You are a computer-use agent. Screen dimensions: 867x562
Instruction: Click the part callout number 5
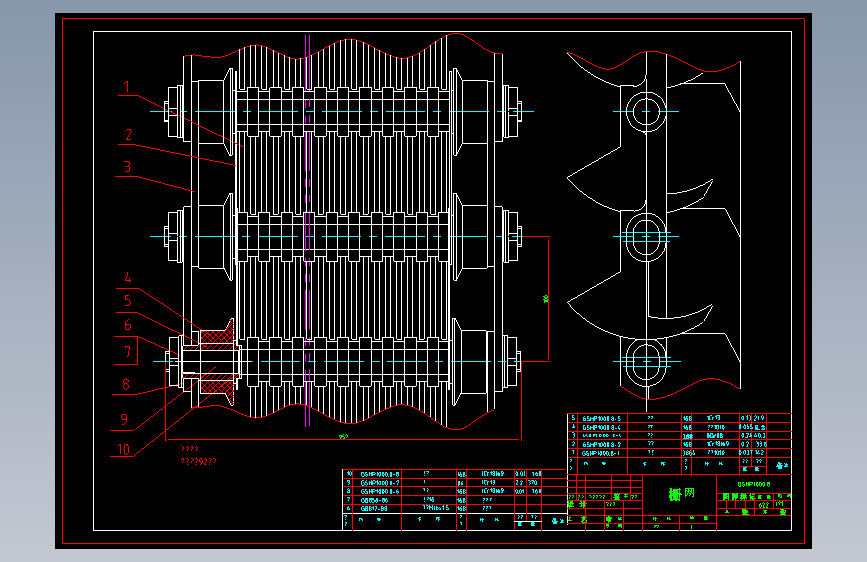pos(128,301)
